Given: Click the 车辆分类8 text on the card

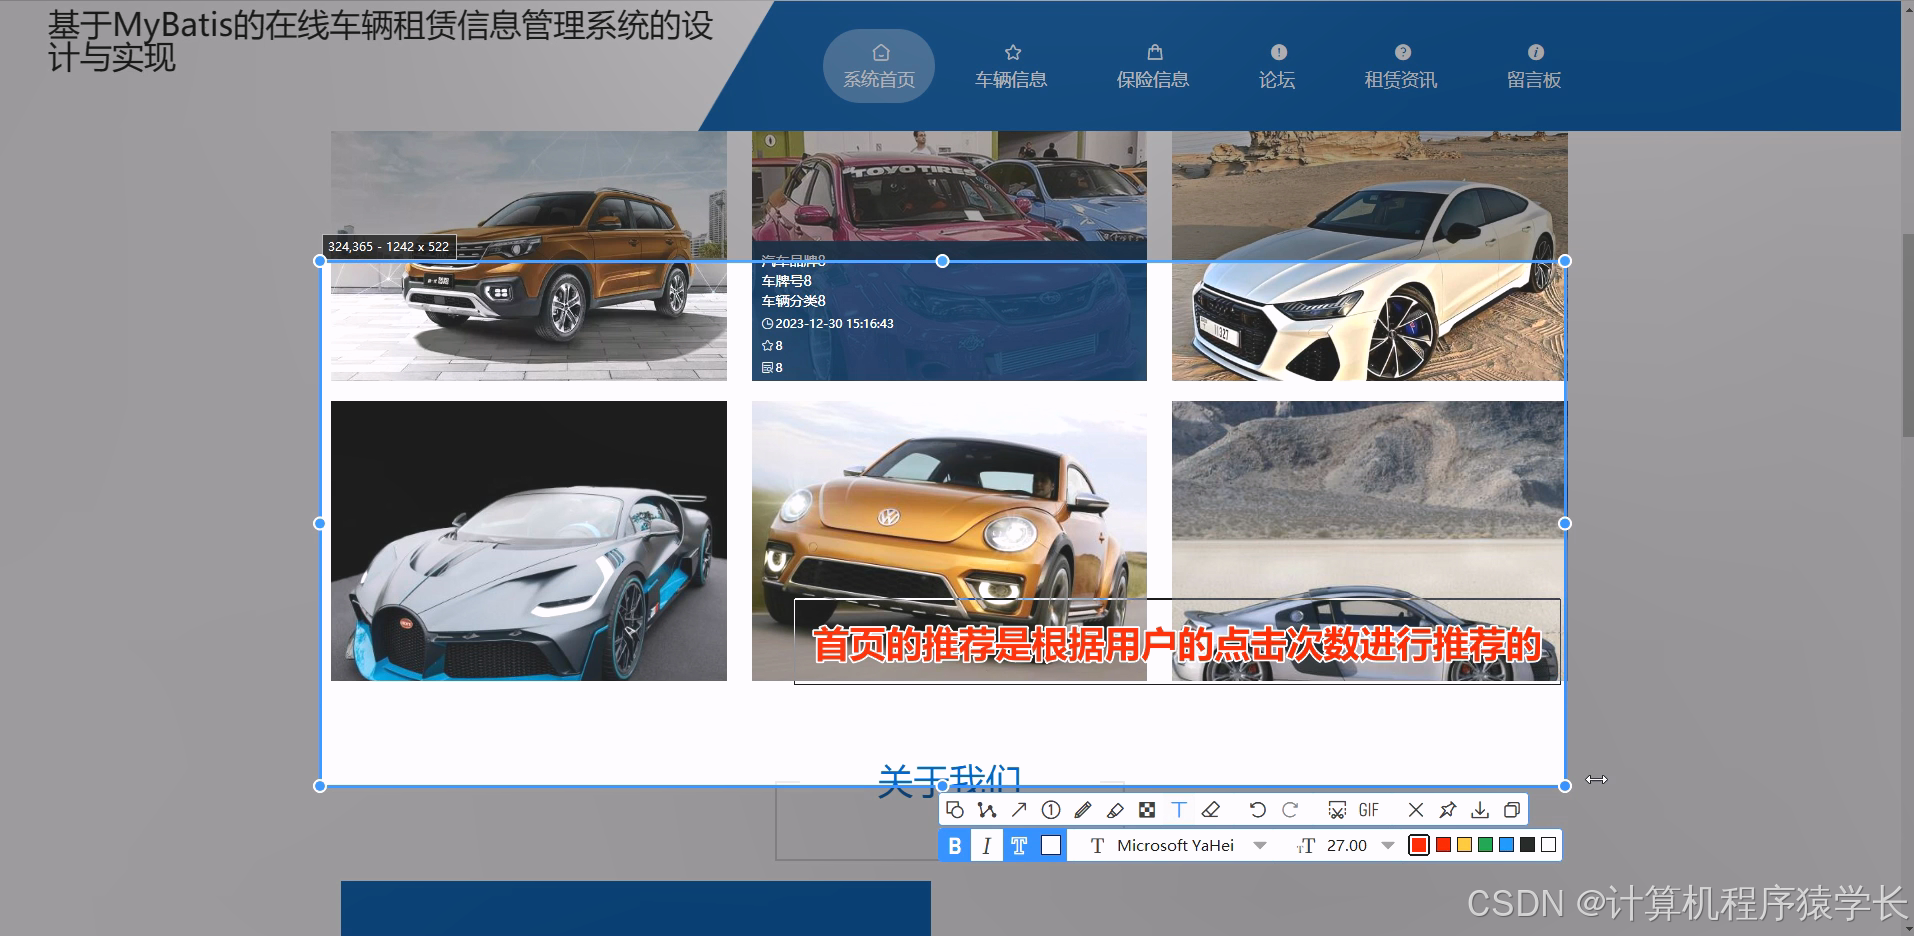Looking at the screenshot, I should pyautogui.click(x=794, y=301).
